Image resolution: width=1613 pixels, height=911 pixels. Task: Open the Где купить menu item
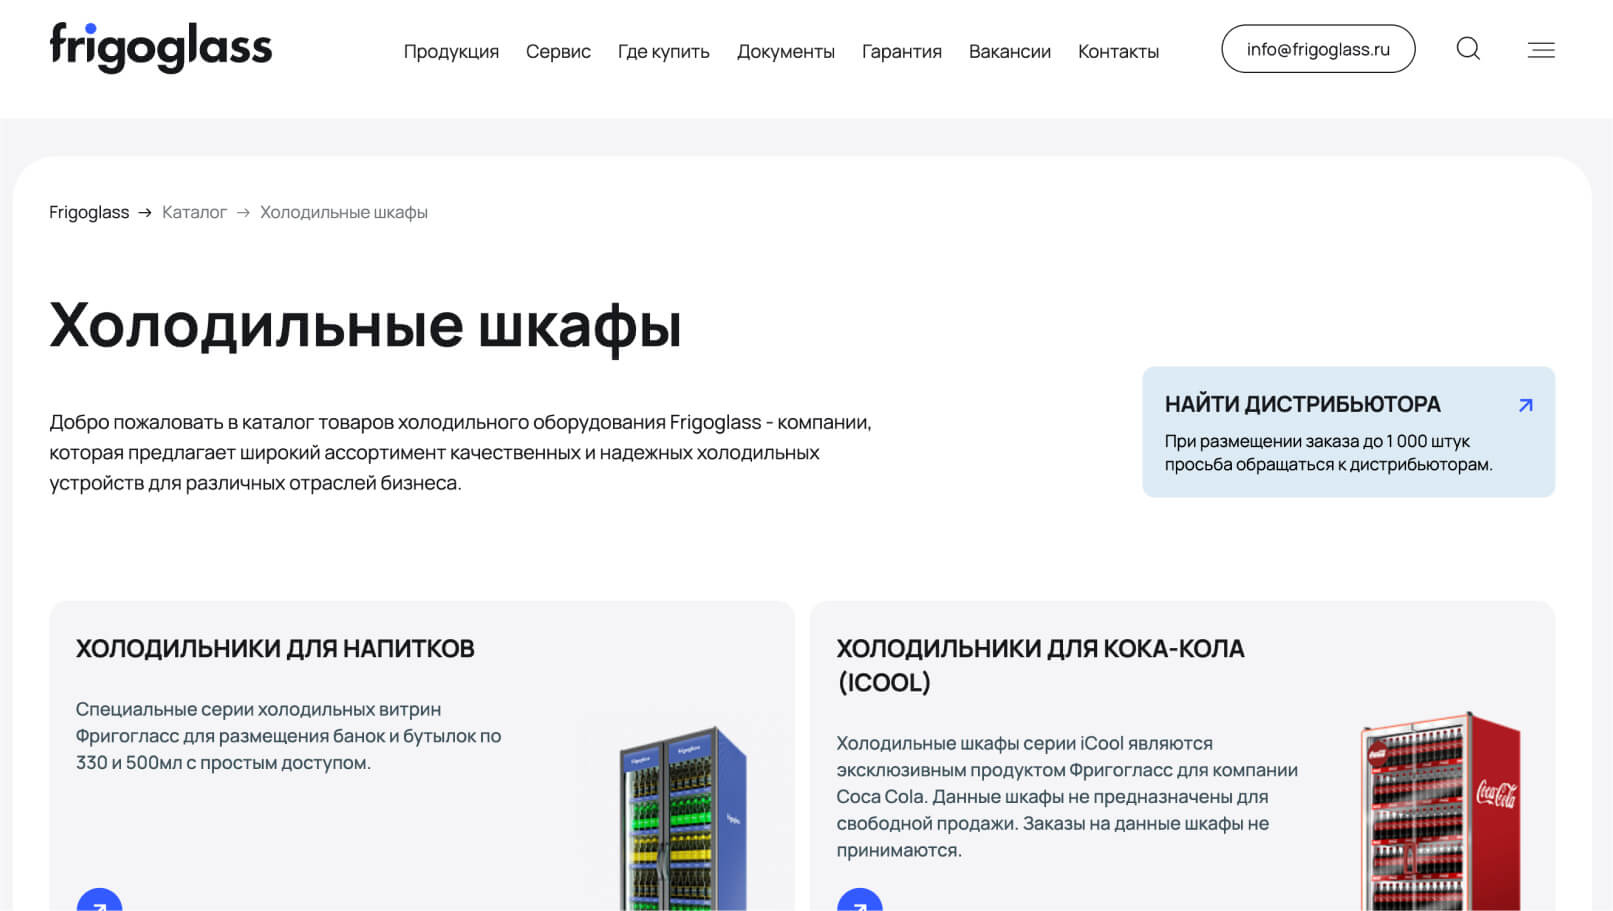(x=664, y=51)
